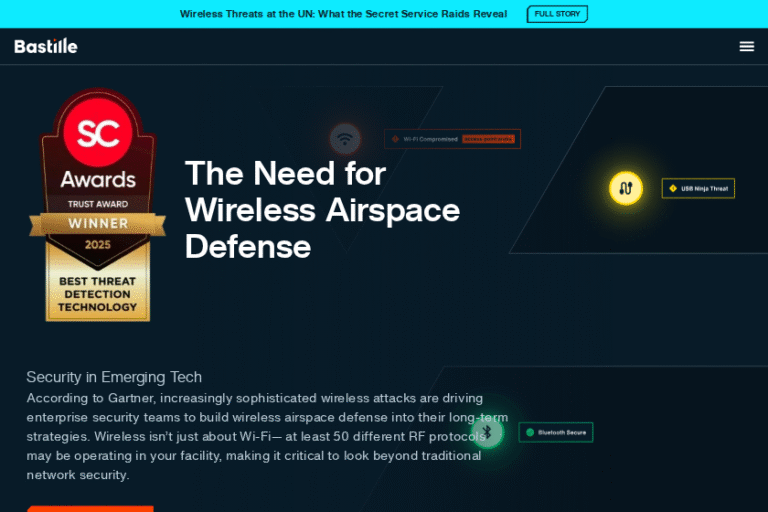Click the yellow USB cable icon
This screenshot has width=768, height=512.
[x=626, y=188]
